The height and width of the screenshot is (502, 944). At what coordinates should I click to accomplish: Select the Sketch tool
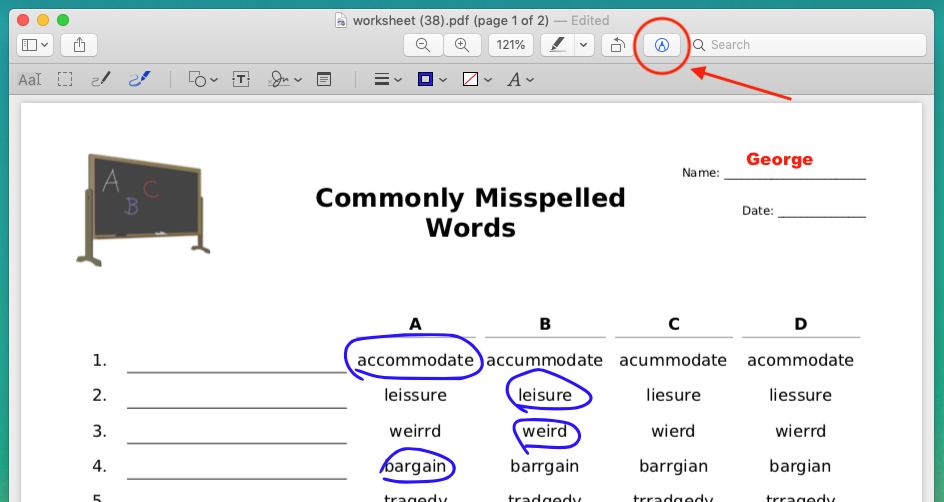pyautogui.click(x=101, y=79)
